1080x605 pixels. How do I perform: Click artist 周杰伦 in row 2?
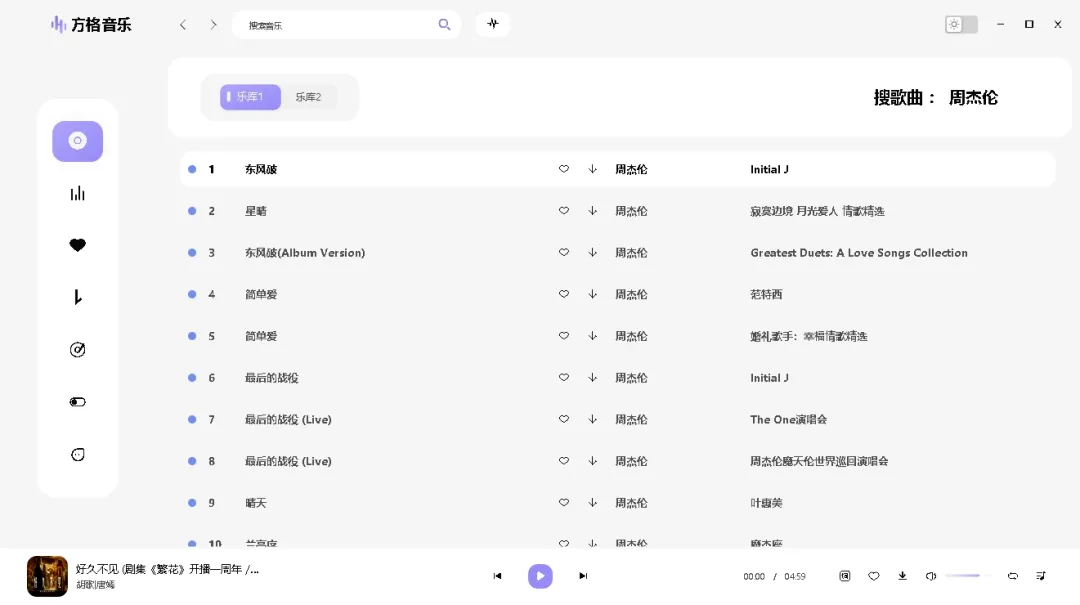tap(631, 212)
